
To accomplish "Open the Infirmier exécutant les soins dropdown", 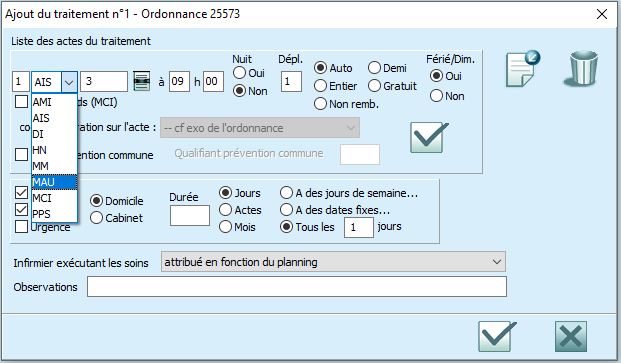I will click(333, 262).
